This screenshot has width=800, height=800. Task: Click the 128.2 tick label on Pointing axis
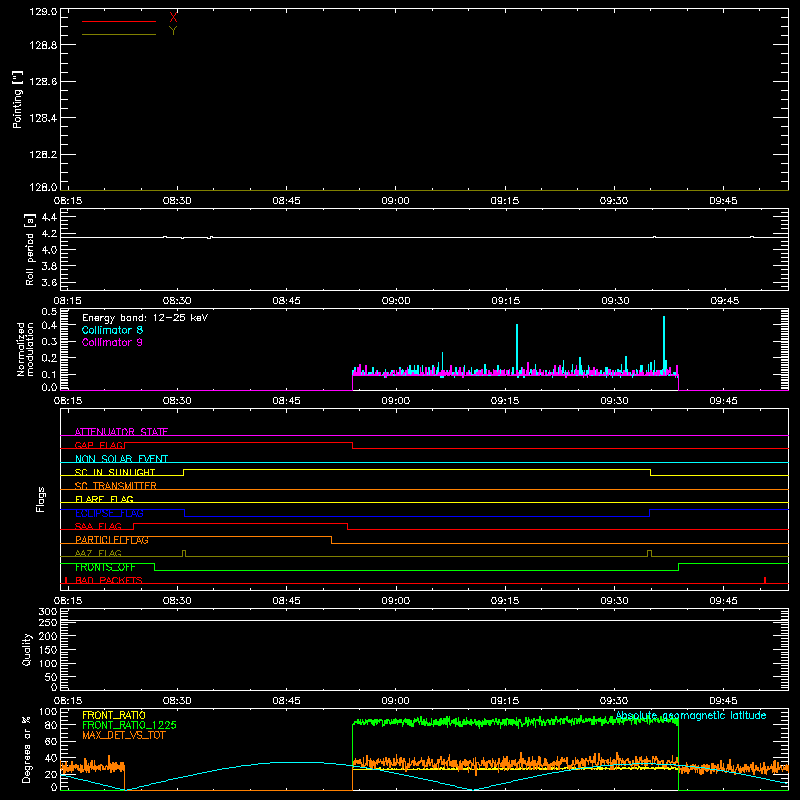tap(43, 154)
